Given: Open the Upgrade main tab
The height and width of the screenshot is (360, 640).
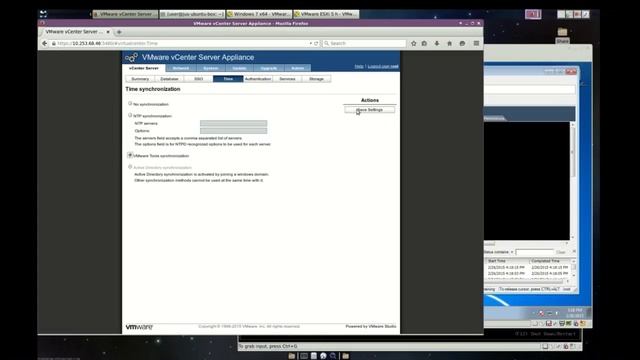Looking at the screenshot, I should tap(269, 68).
